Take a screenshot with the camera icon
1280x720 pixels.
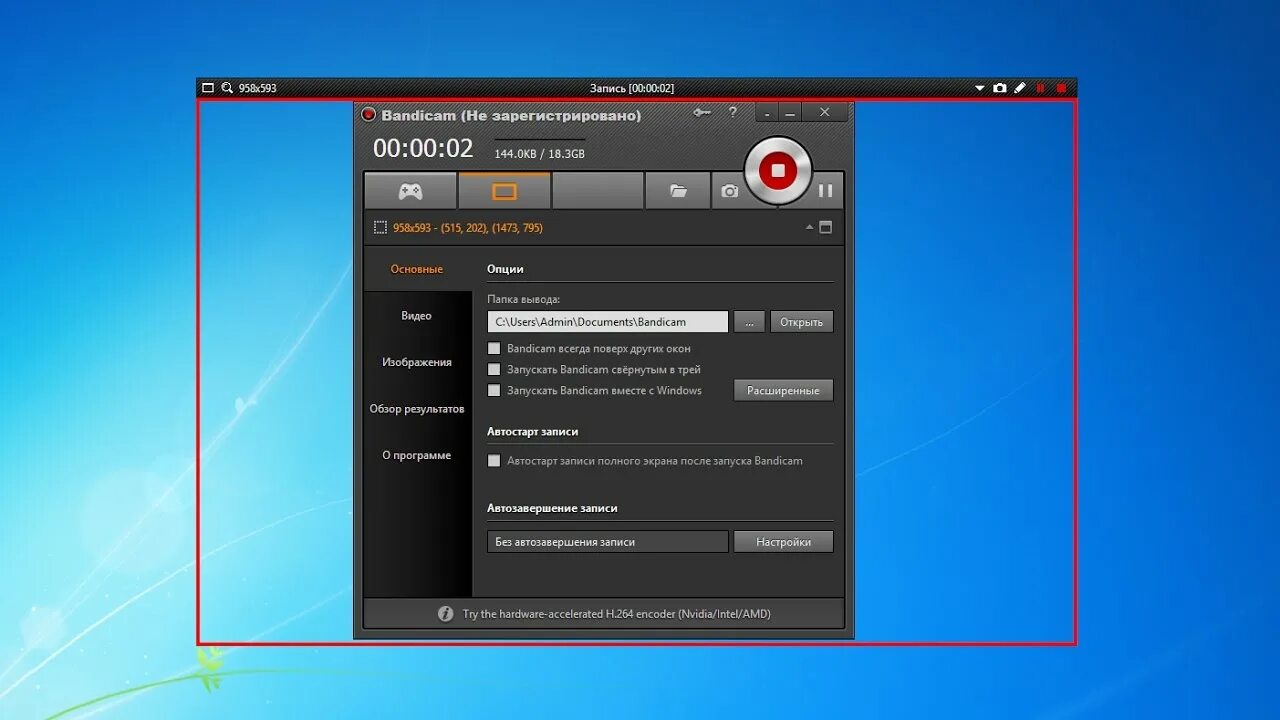pos(730,191)
